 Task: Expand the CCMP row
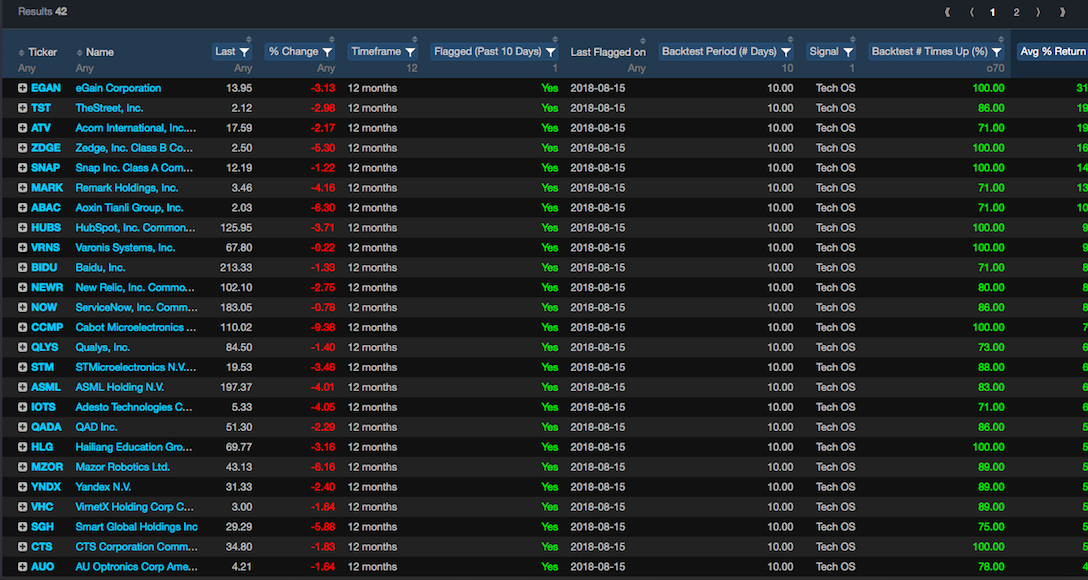(22, 327)
